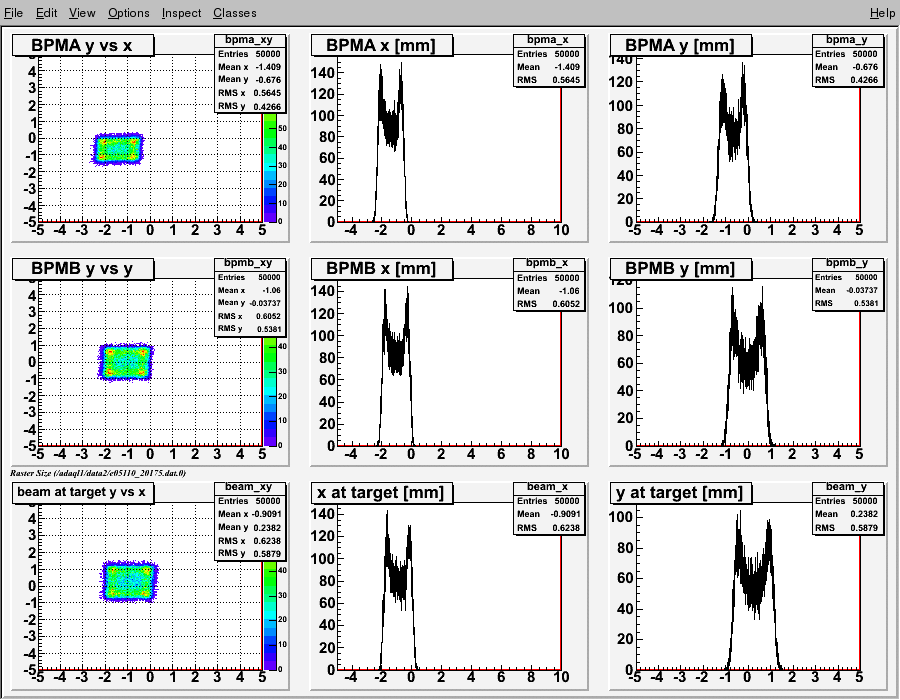Select the 'y at target [mm]' title box
This screenshot has height=700, width=900.
coord(681,492)
